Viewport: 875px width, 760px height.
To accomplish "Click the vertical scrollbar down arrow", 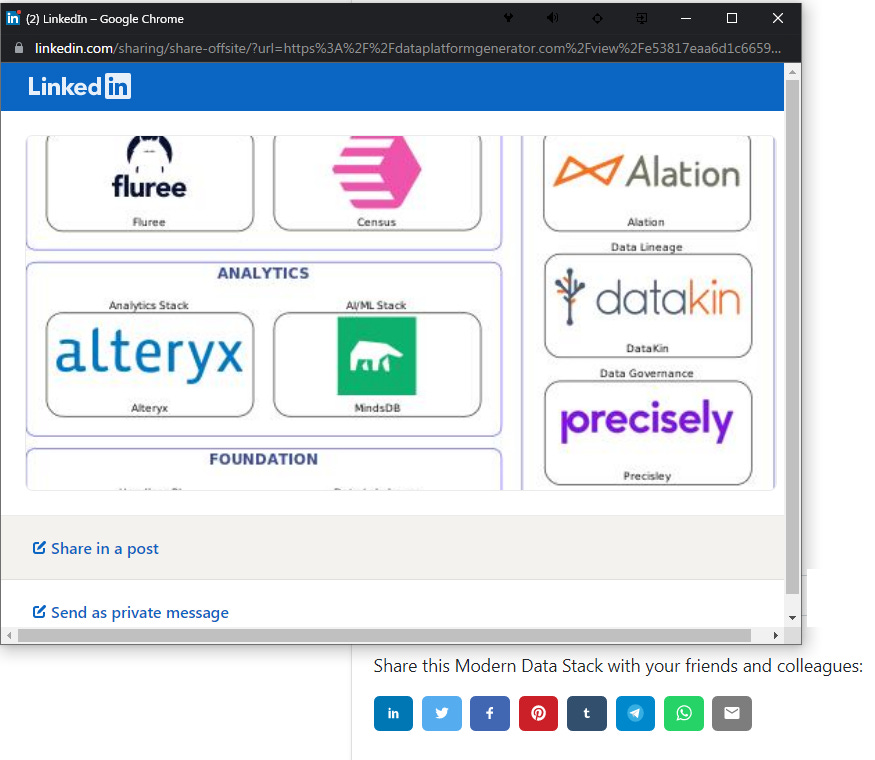I will point(792,617).
